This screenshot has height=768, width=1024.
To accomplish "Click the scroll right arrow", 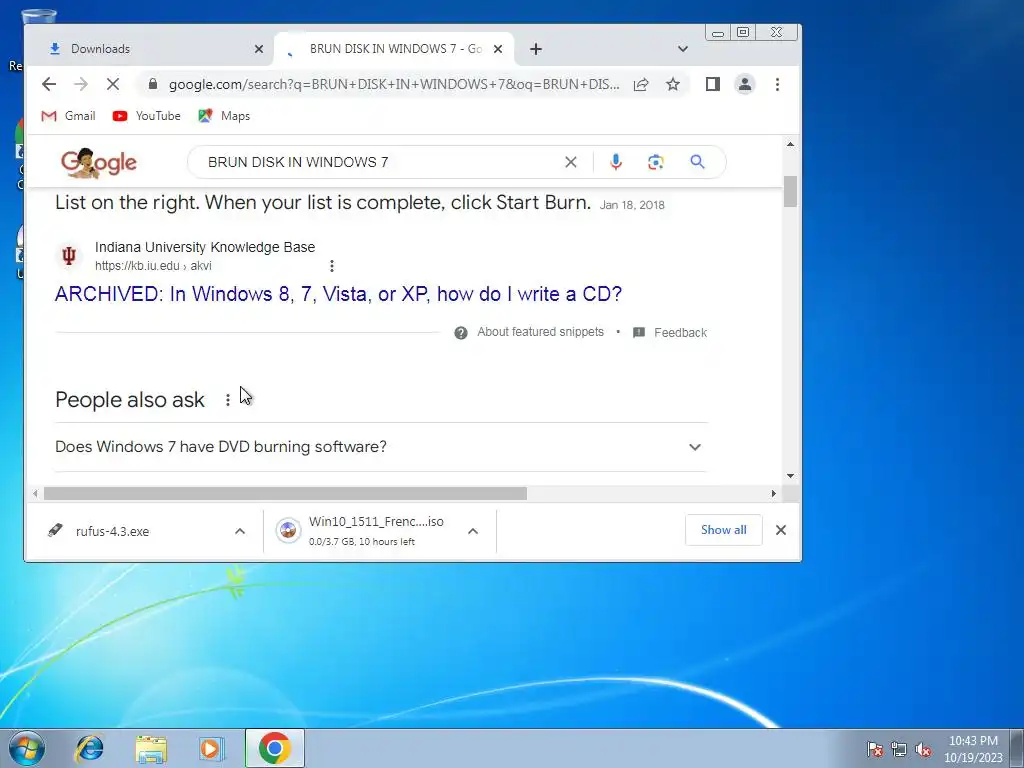I will tap(774, 494).
